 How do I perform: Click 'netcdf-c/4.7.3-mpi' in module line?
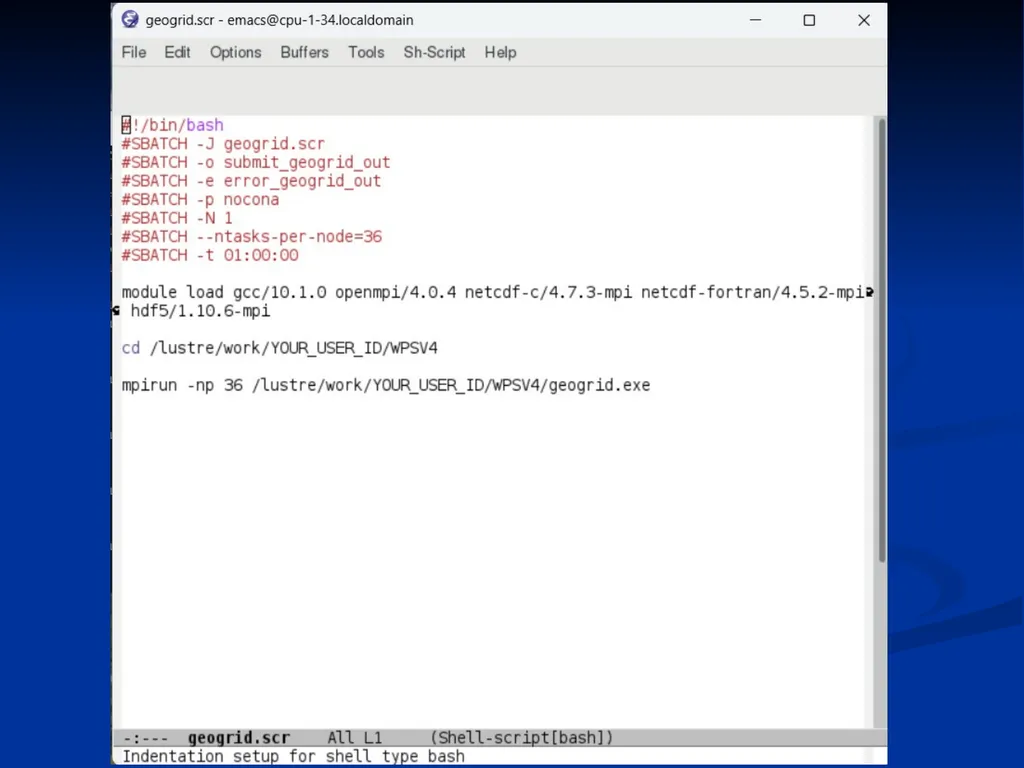(549, 292)
